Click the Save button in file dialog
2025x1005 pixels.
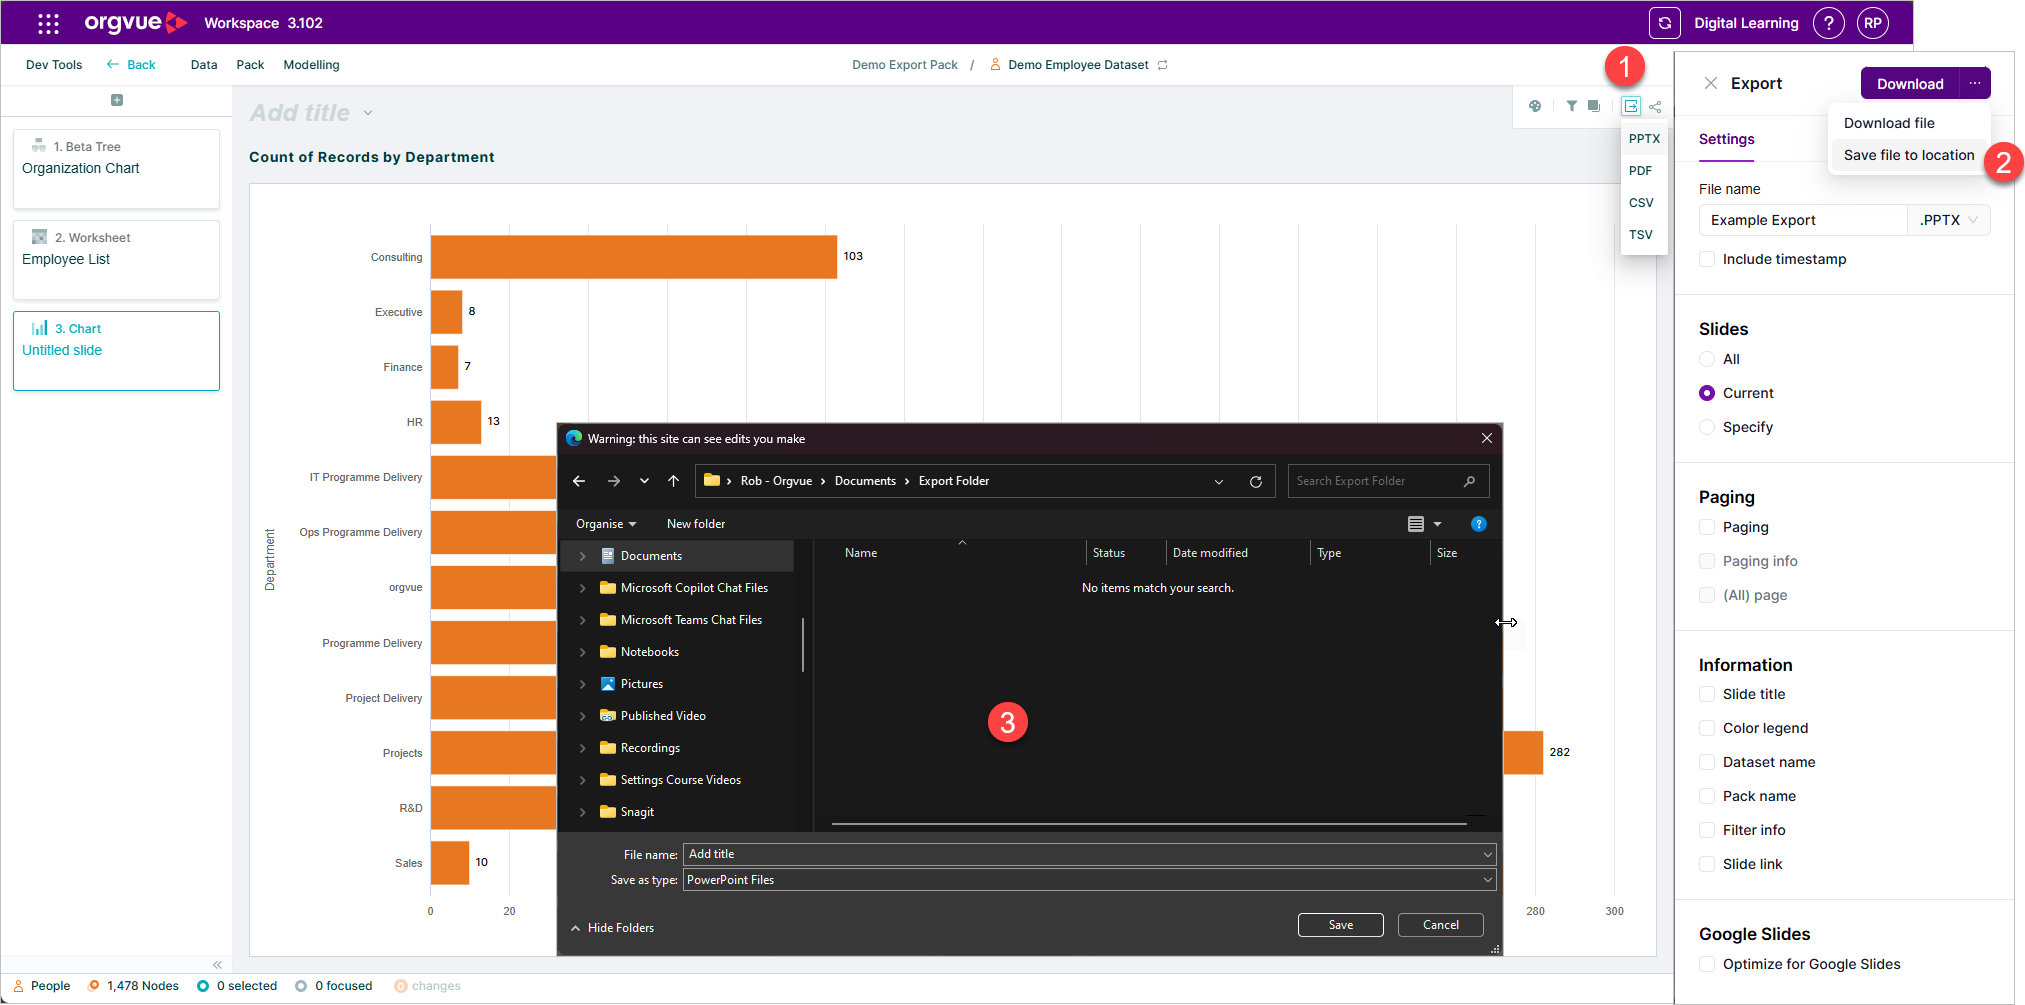click(1341, 925)
